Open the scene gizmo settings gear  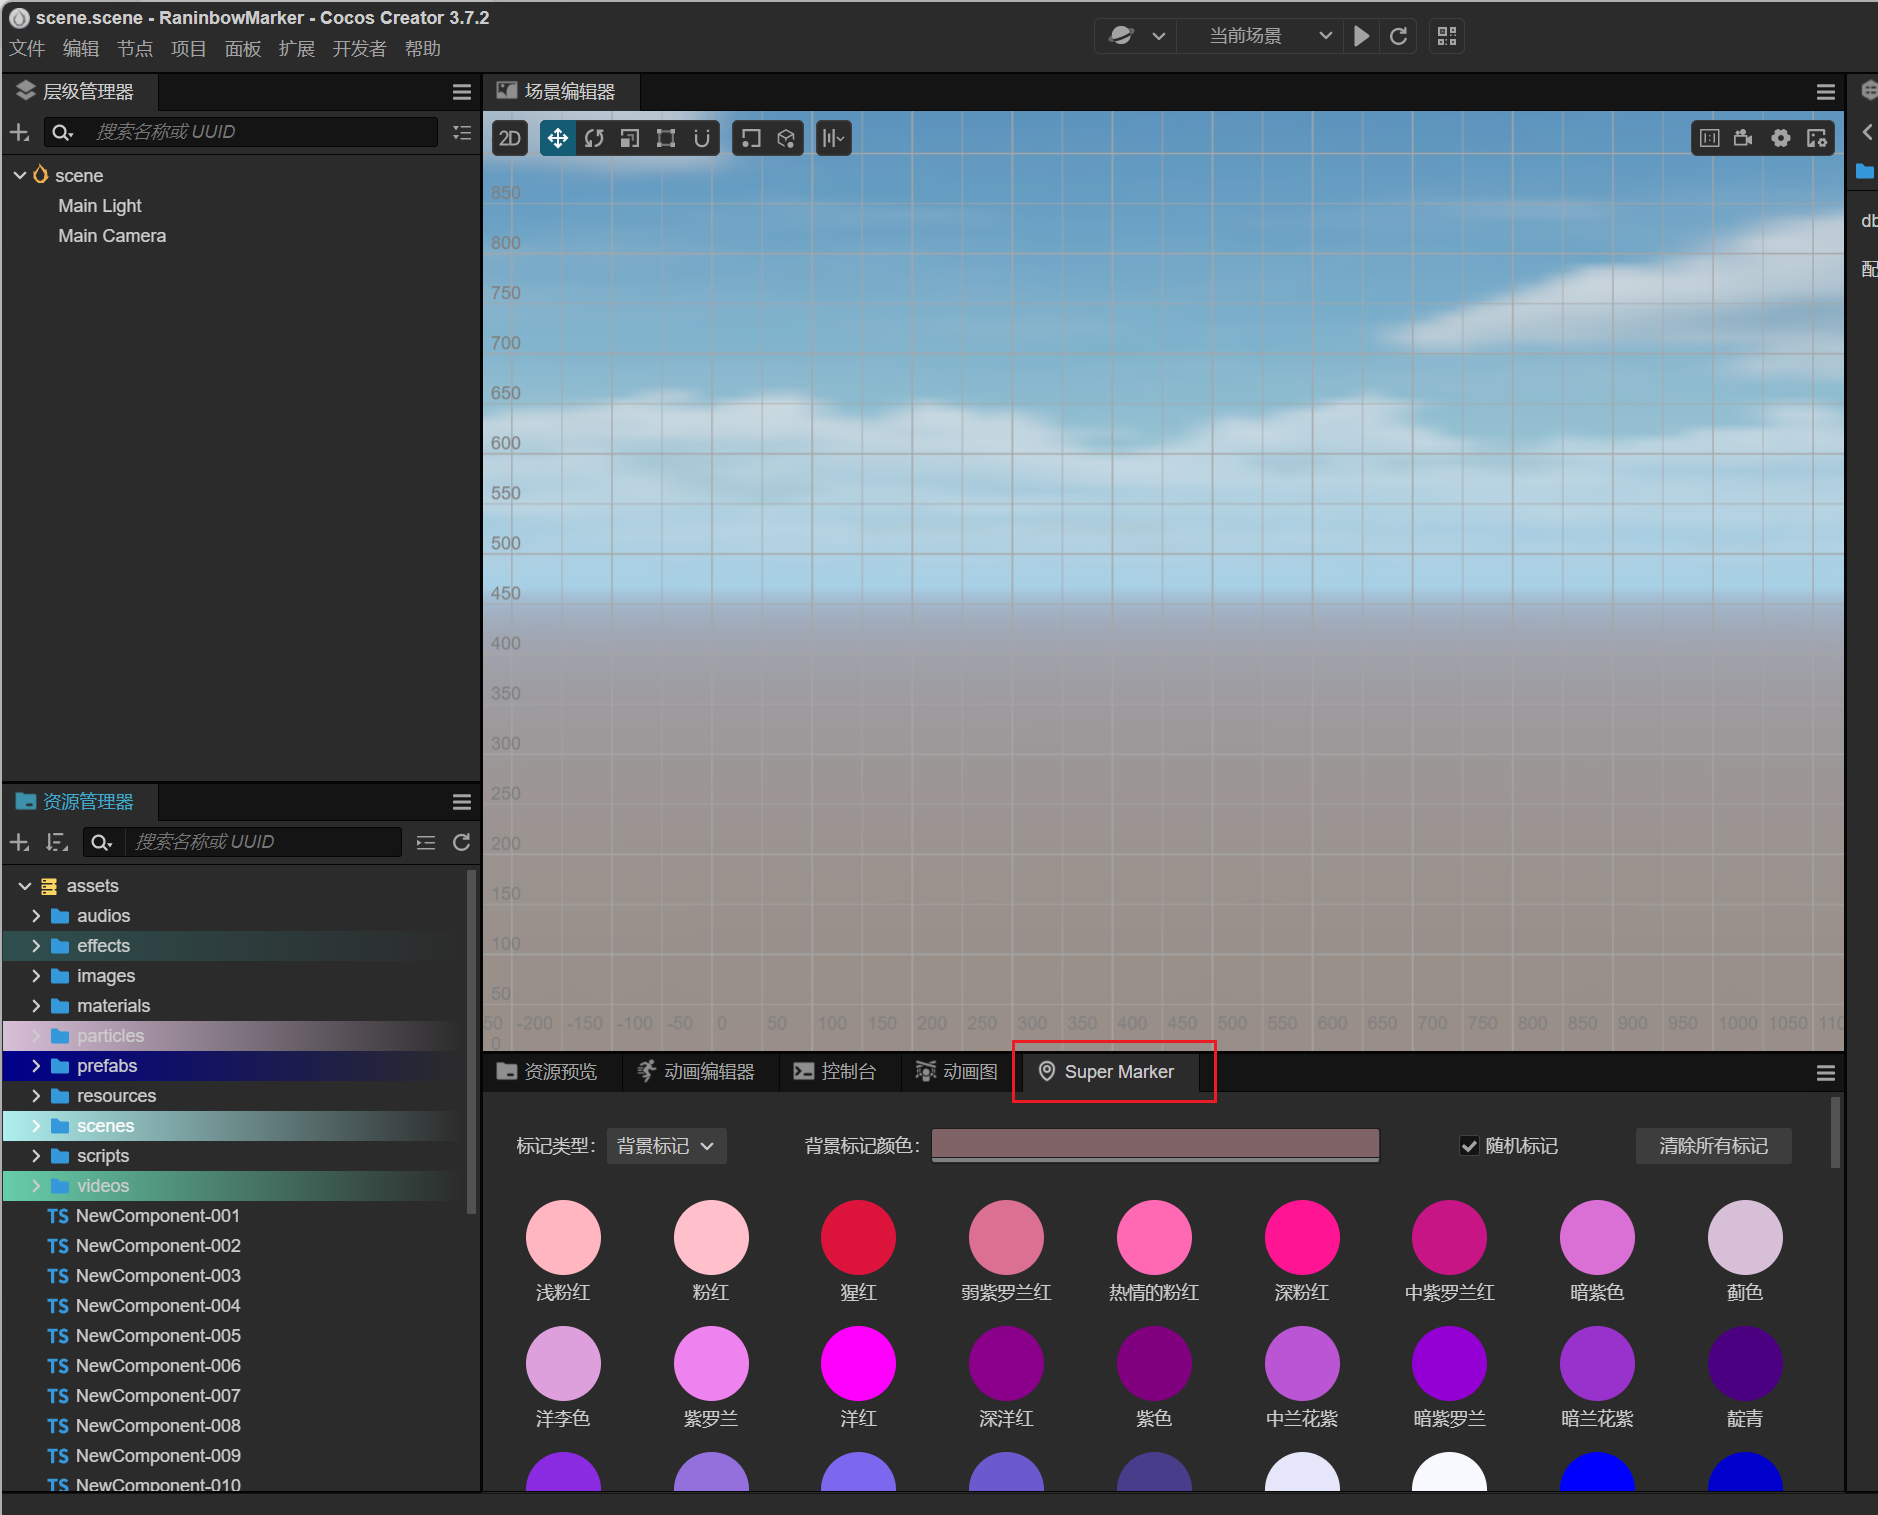pyautogui.click(x=1781, y=138)
